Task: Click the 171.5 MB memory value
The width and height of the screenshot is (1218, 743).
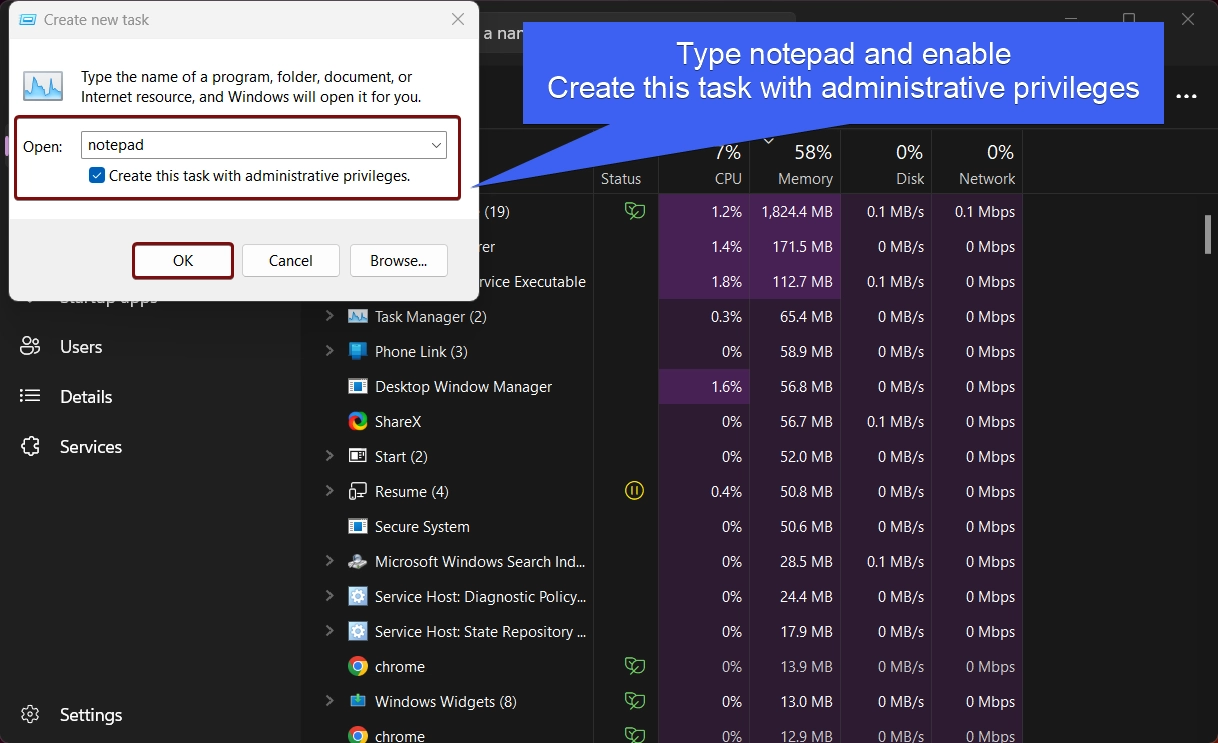Action: click(x=802, y=247)
